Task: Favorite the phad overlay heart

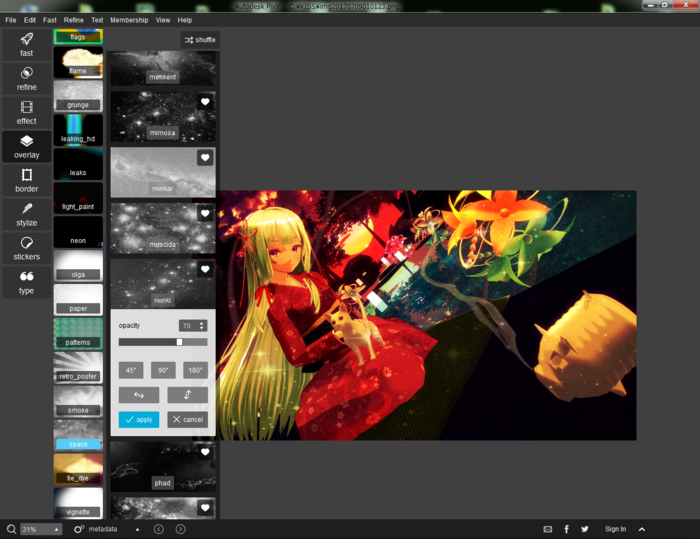Action: [x=205, y=452]
